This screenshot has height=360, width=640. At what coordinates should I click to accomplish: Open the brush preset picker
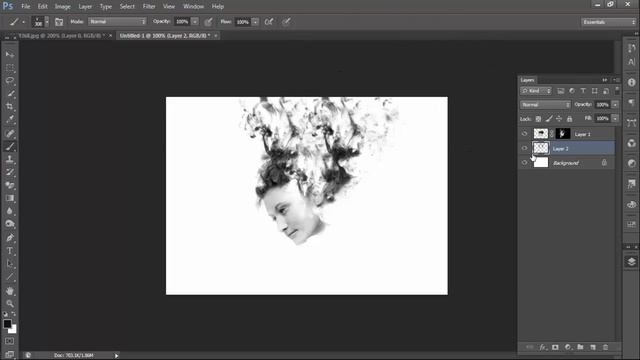pos(41,22)
